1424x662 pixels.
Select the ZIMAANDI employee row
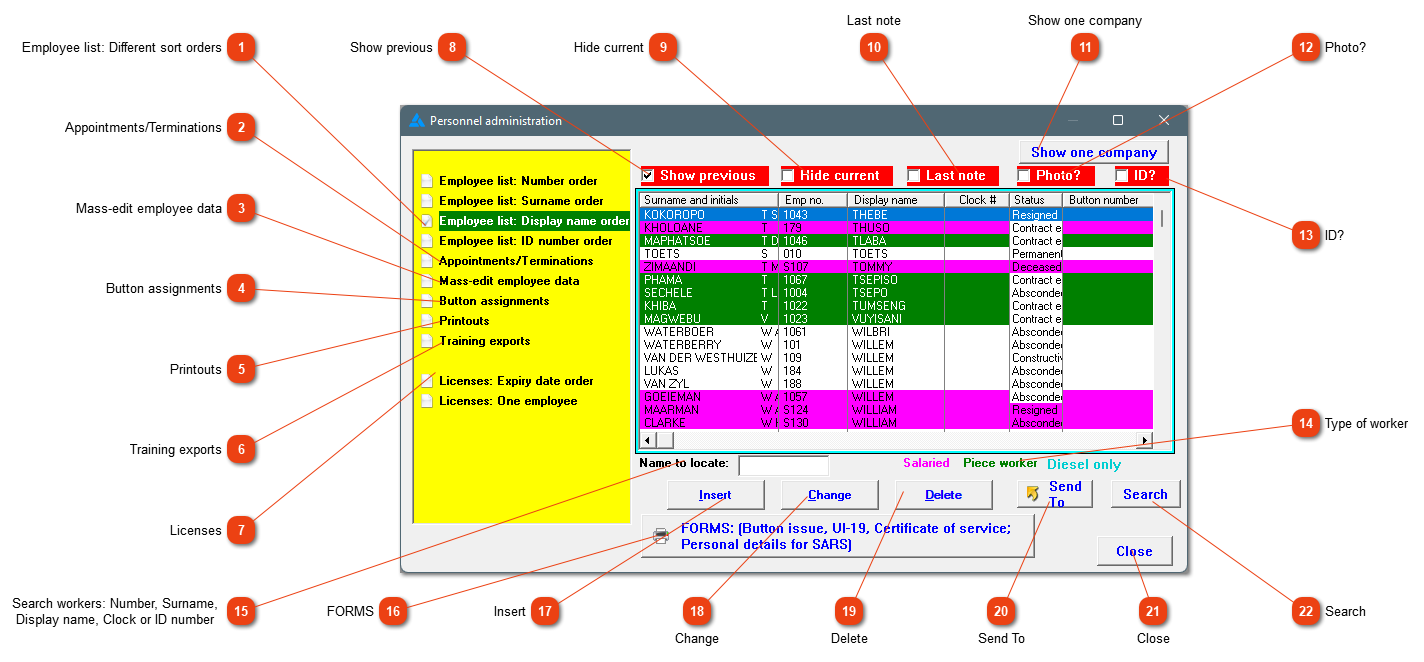[896, 267]
